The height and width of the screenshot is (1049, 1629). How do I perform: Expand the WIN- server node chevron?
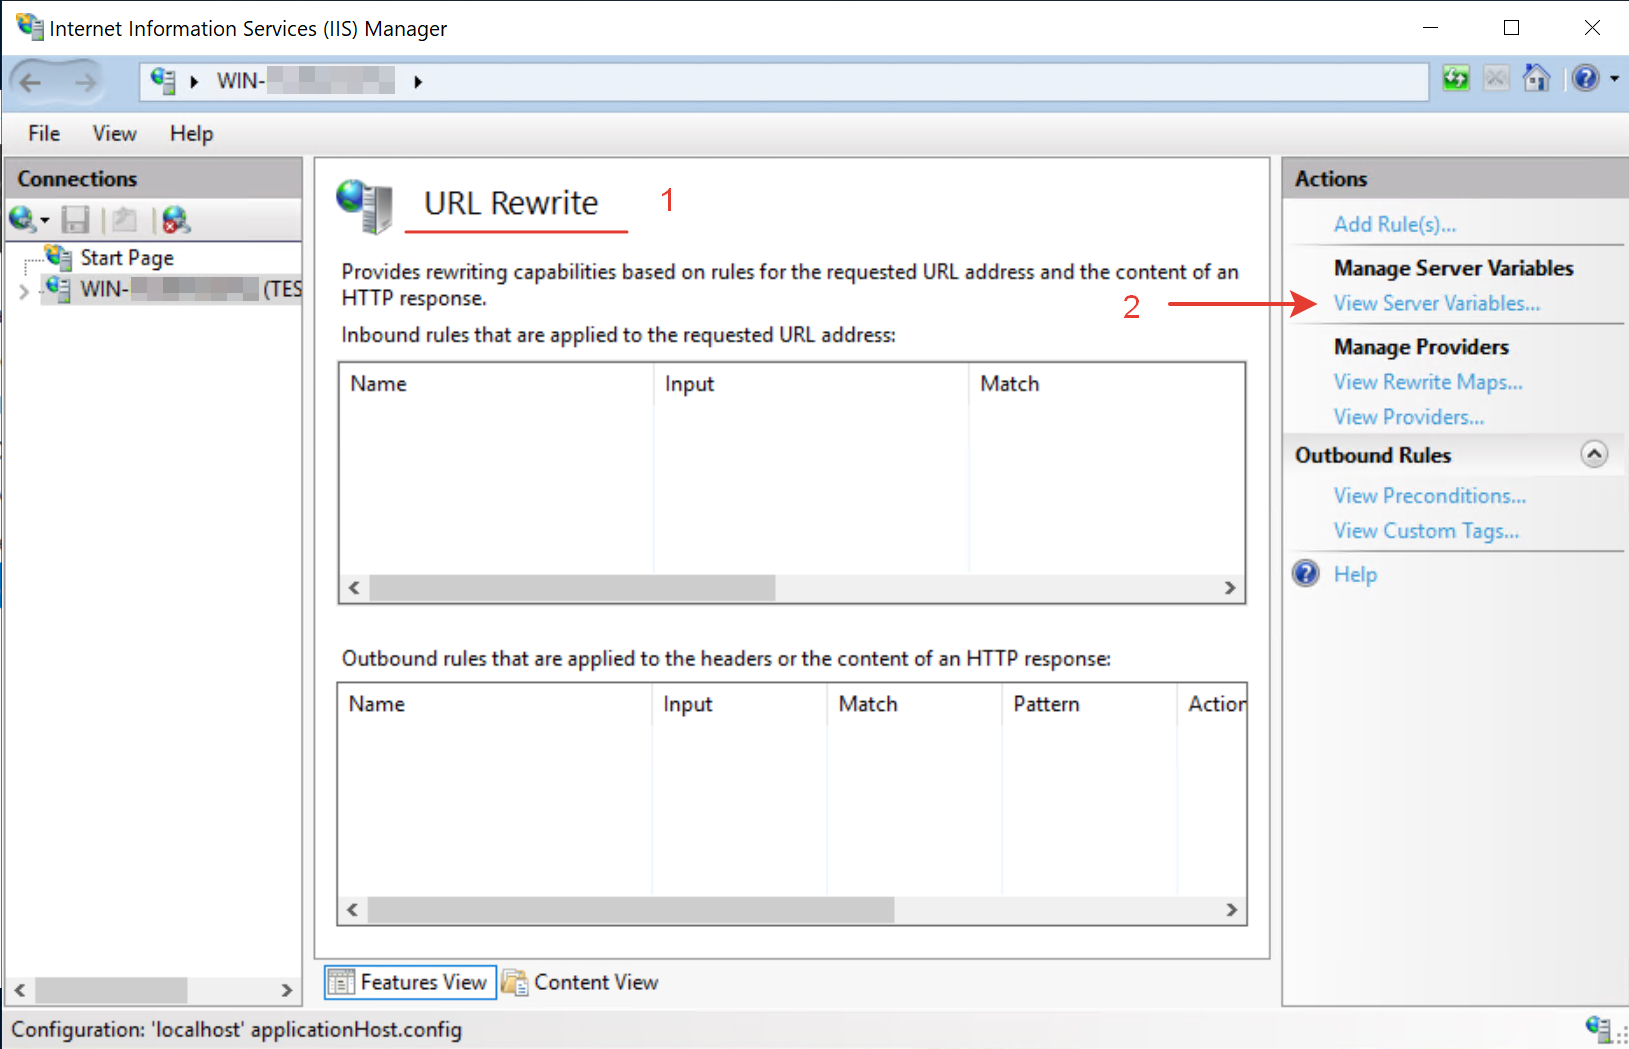pos(24,291)
